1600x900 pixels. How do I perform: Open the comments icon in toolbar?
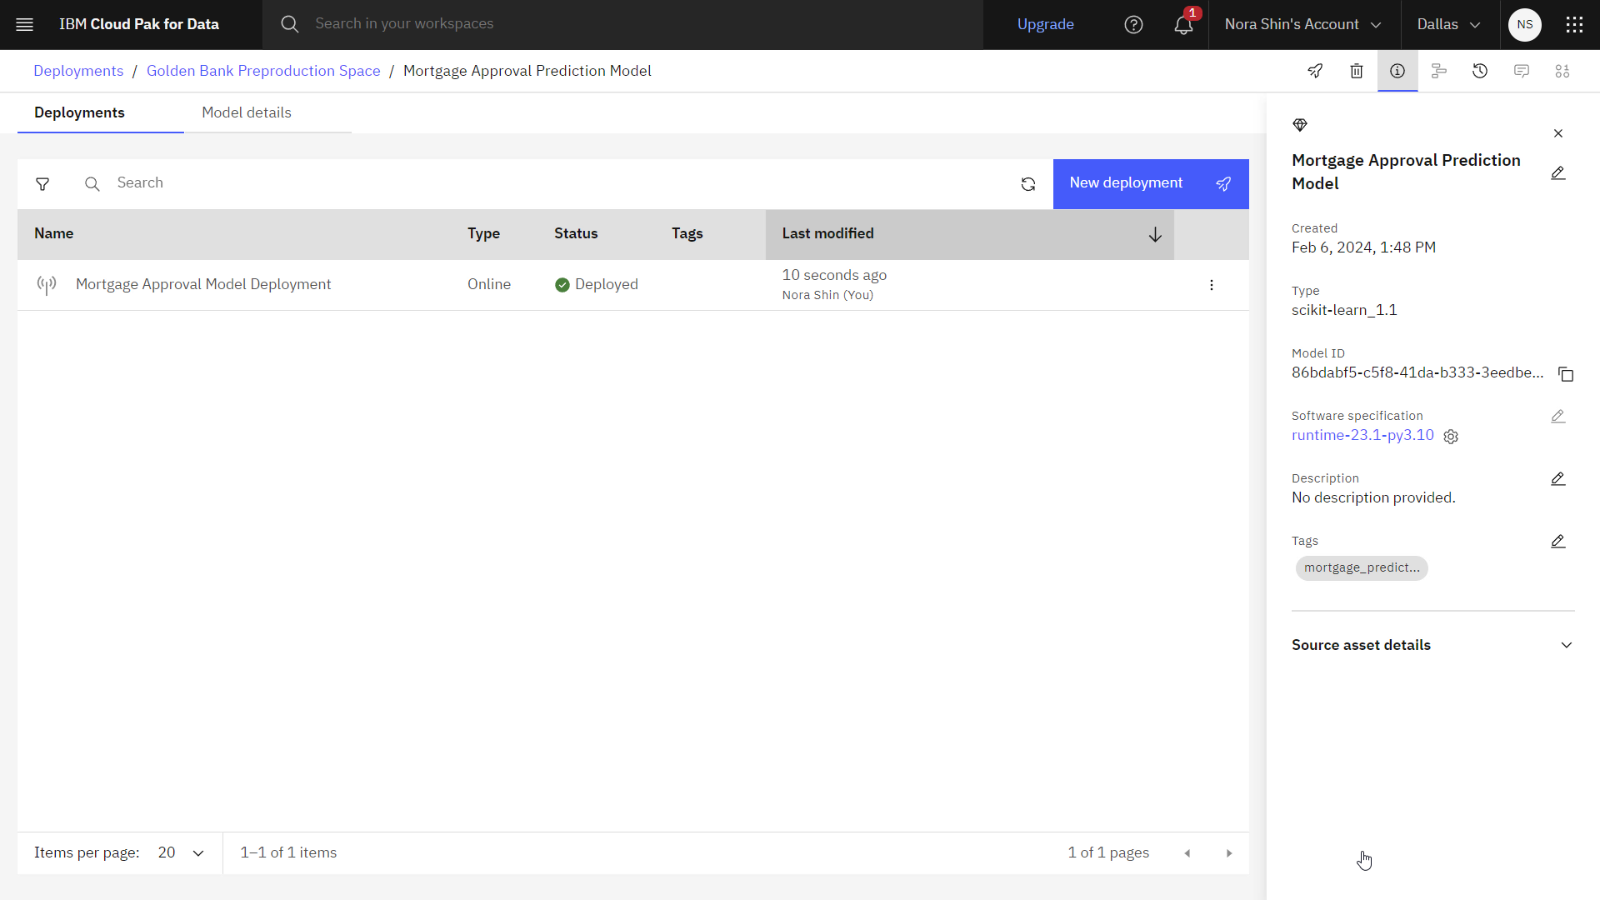click(1521, 71)
